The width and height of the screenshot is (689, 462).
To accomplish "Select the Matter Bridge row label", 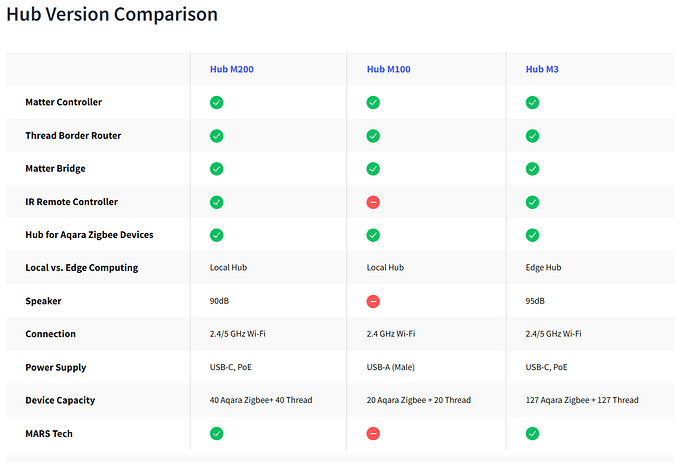I will tap(55, 168).
